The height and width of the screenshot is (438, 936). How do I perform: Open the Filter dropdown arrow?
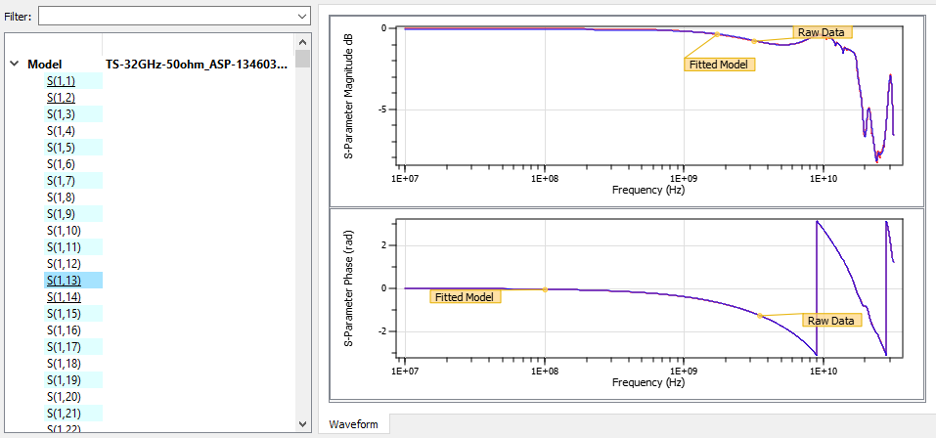click(x=302, y=17)
